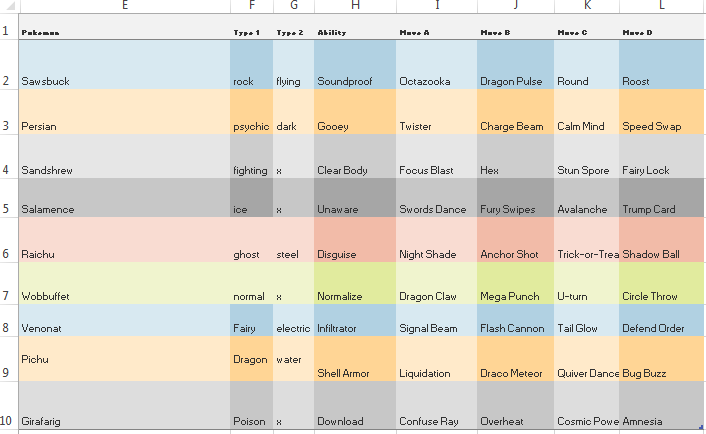Select the Clear Body cell
The height and width of the screenshot is (434, 706).
tap(355, 156)
